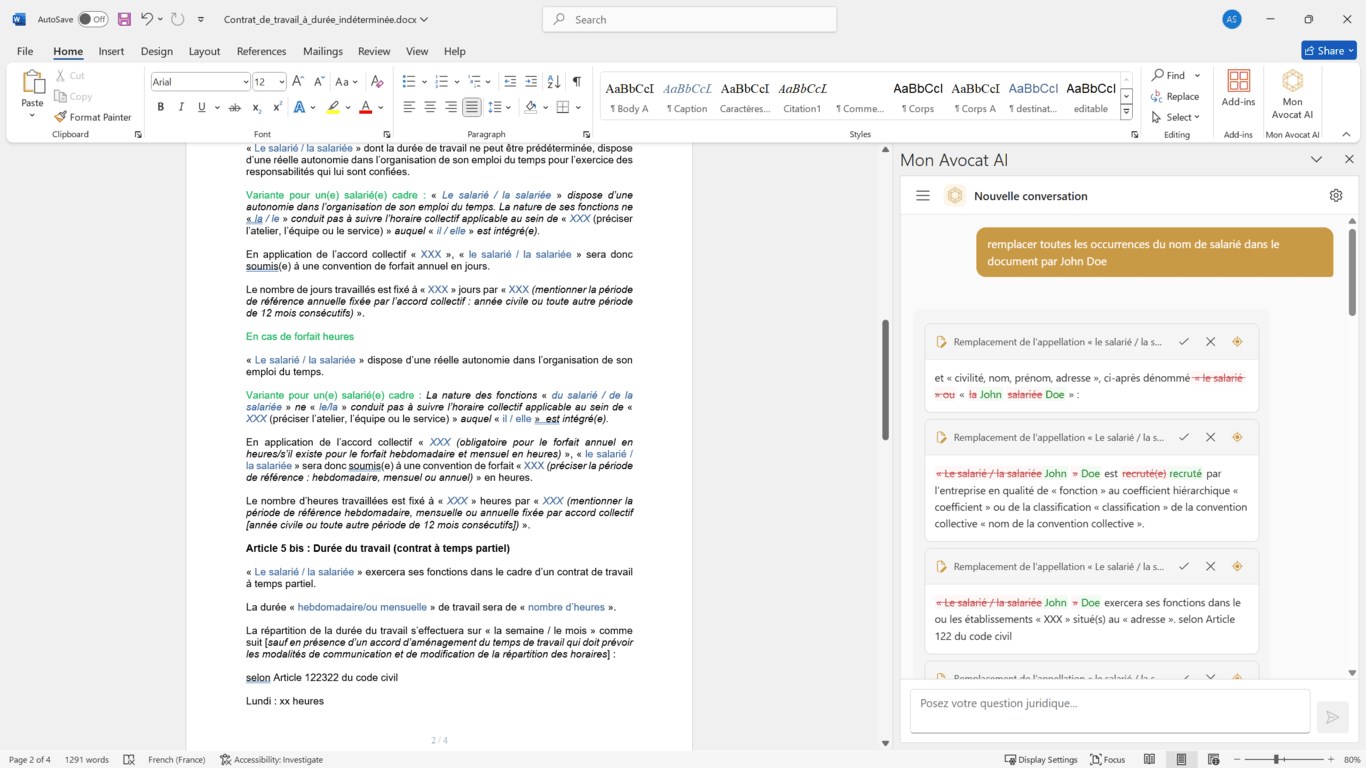1366x768 pixels.
Task: Click the Format Painter tool
Action: click(x=93, y=117)
